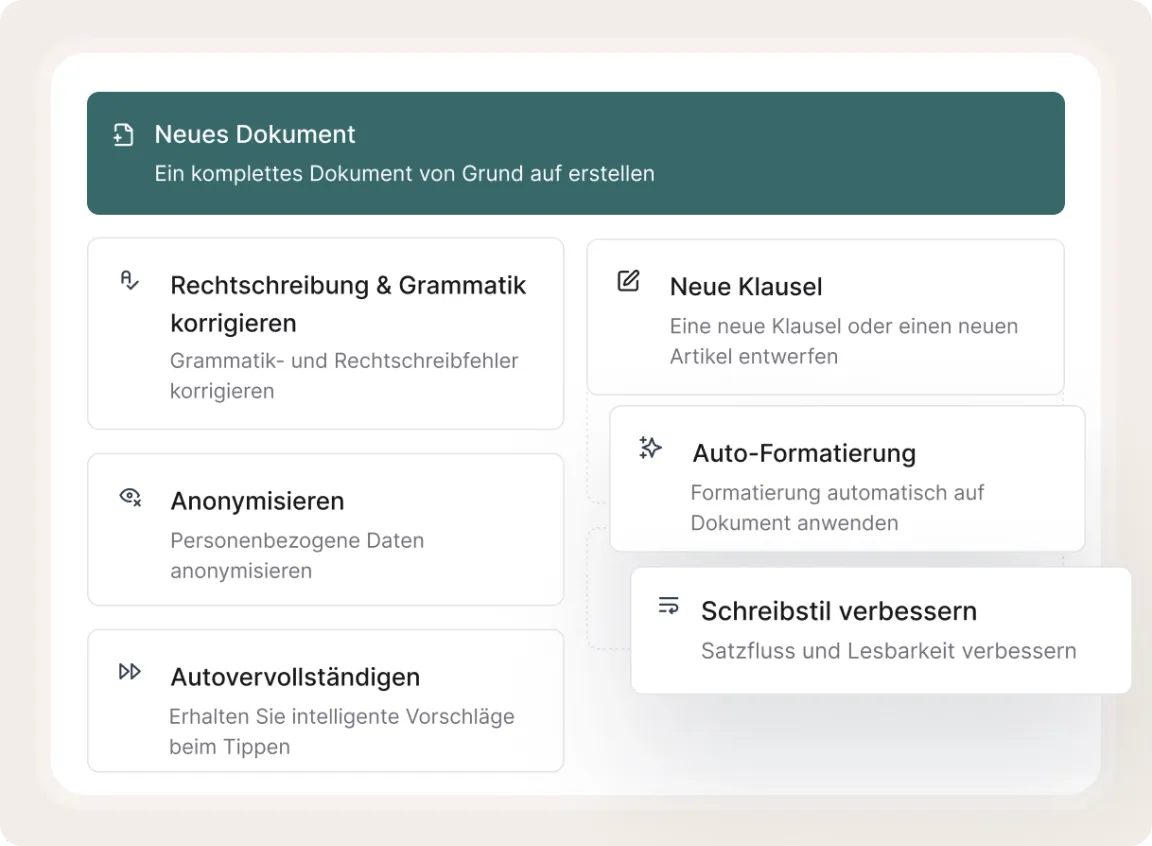Pick the Autovervollständigen heading
Viewport: 1152px width, 846px height.
pos(295,677)
